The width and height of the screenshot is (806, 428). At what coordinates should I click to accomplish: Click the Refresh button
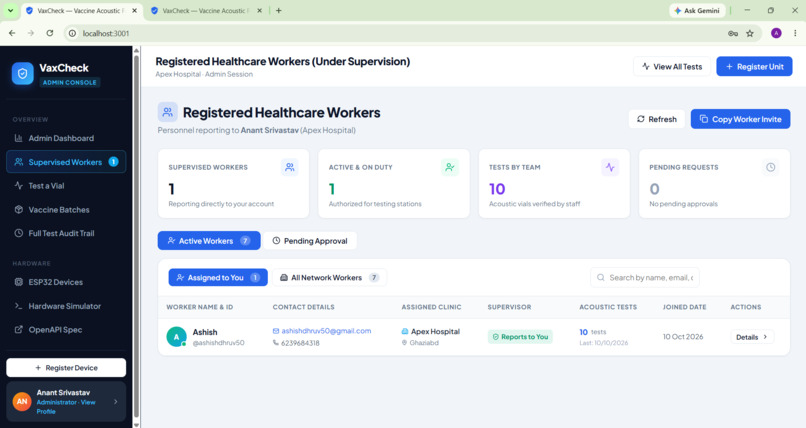pos(656,119)
